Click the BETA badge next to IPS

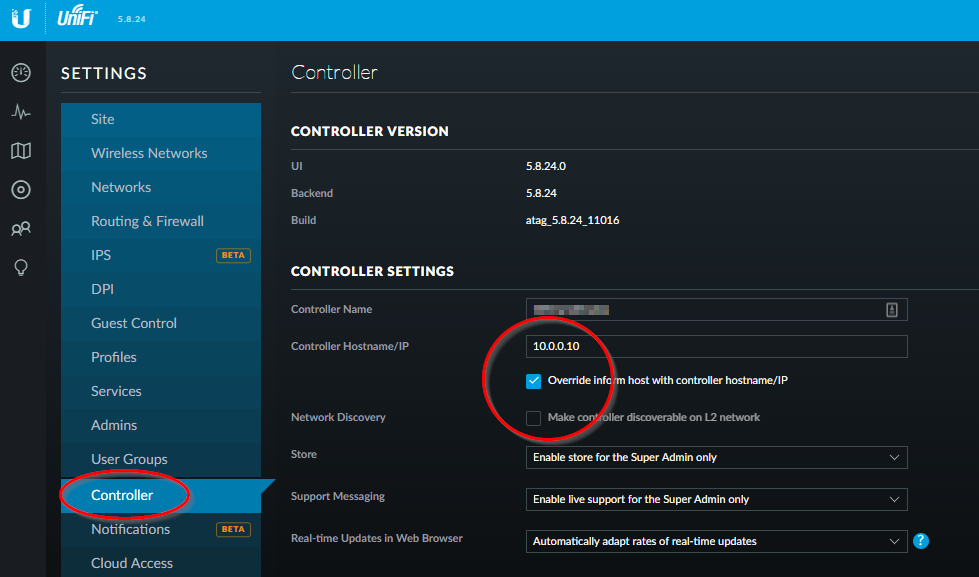click(233, 255)
